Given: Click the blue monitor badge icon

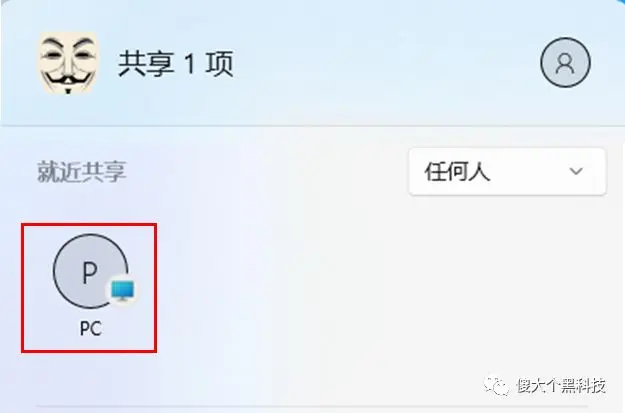Looking at the screenshot, I should tap(122, 290).
